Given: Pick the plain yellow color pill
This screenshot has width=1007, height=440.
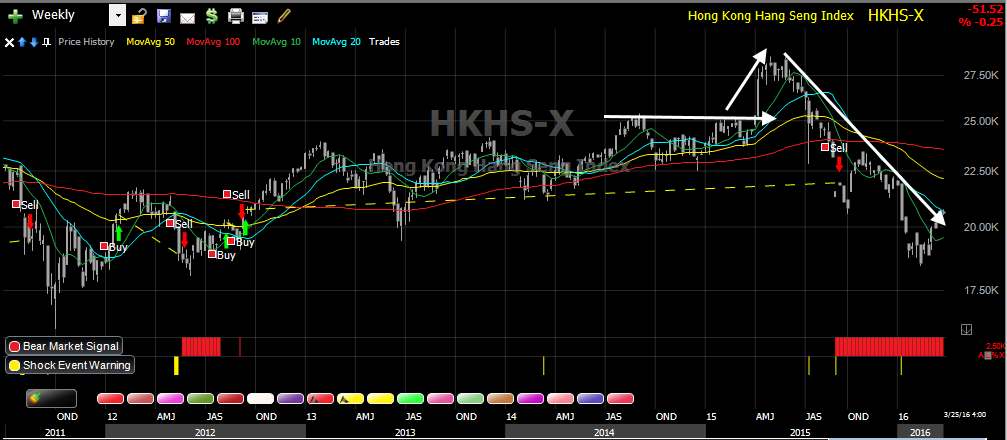Looking at the screenshot, I should tap(380, 399).
